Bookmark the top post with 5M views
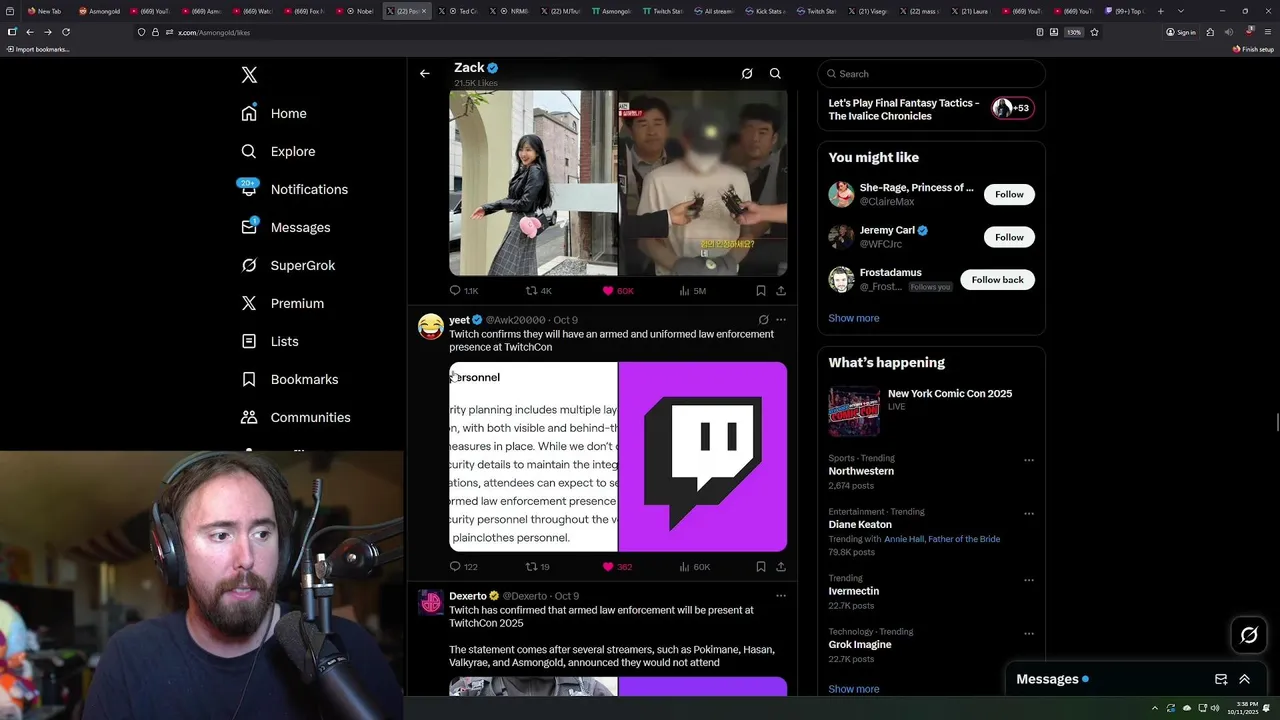The height and width of the screenshot is (720, 1280). [x=761, y=290]
